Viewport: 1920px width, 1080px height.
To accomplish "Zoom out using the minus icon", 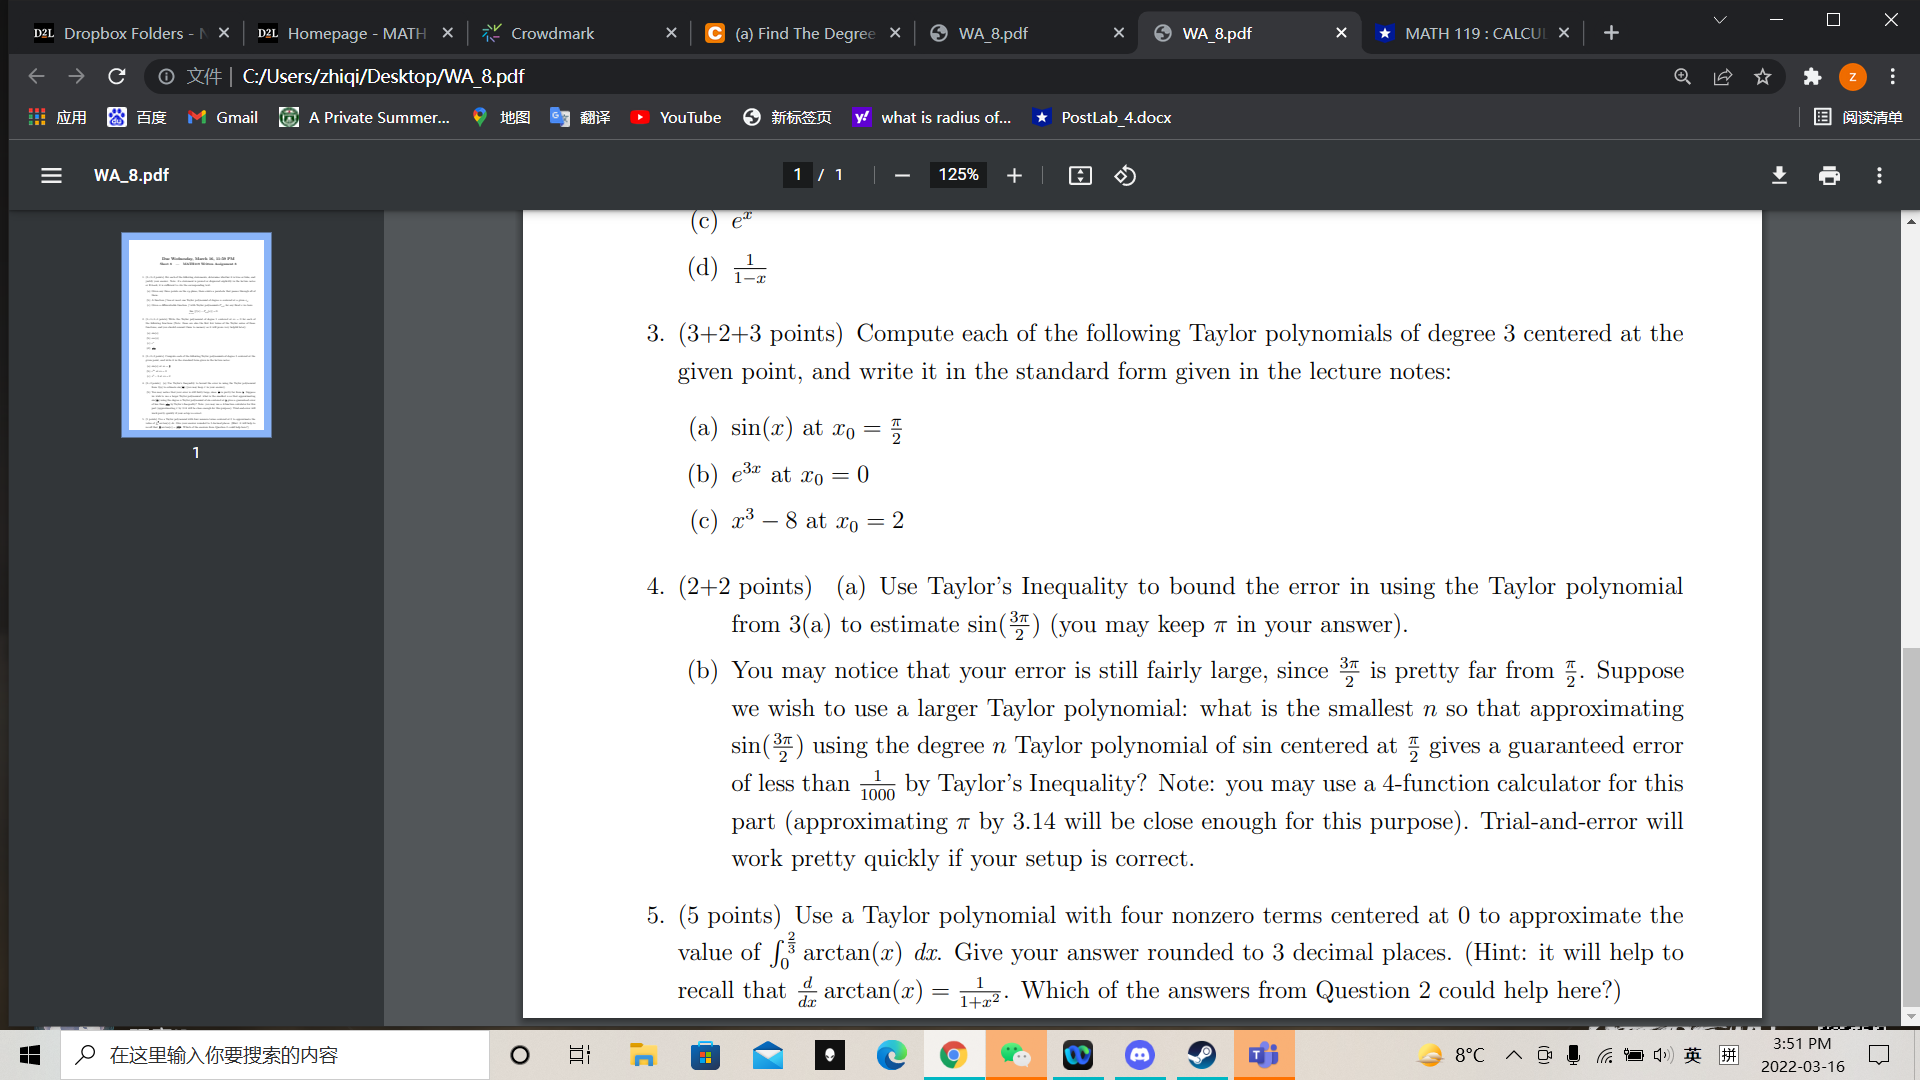I will tap(901, 175).
